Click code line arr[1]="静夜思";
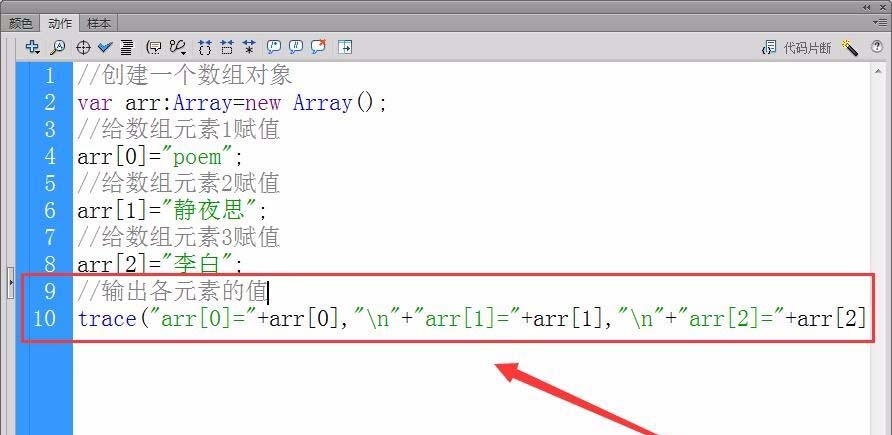 [x=172, y=210]
